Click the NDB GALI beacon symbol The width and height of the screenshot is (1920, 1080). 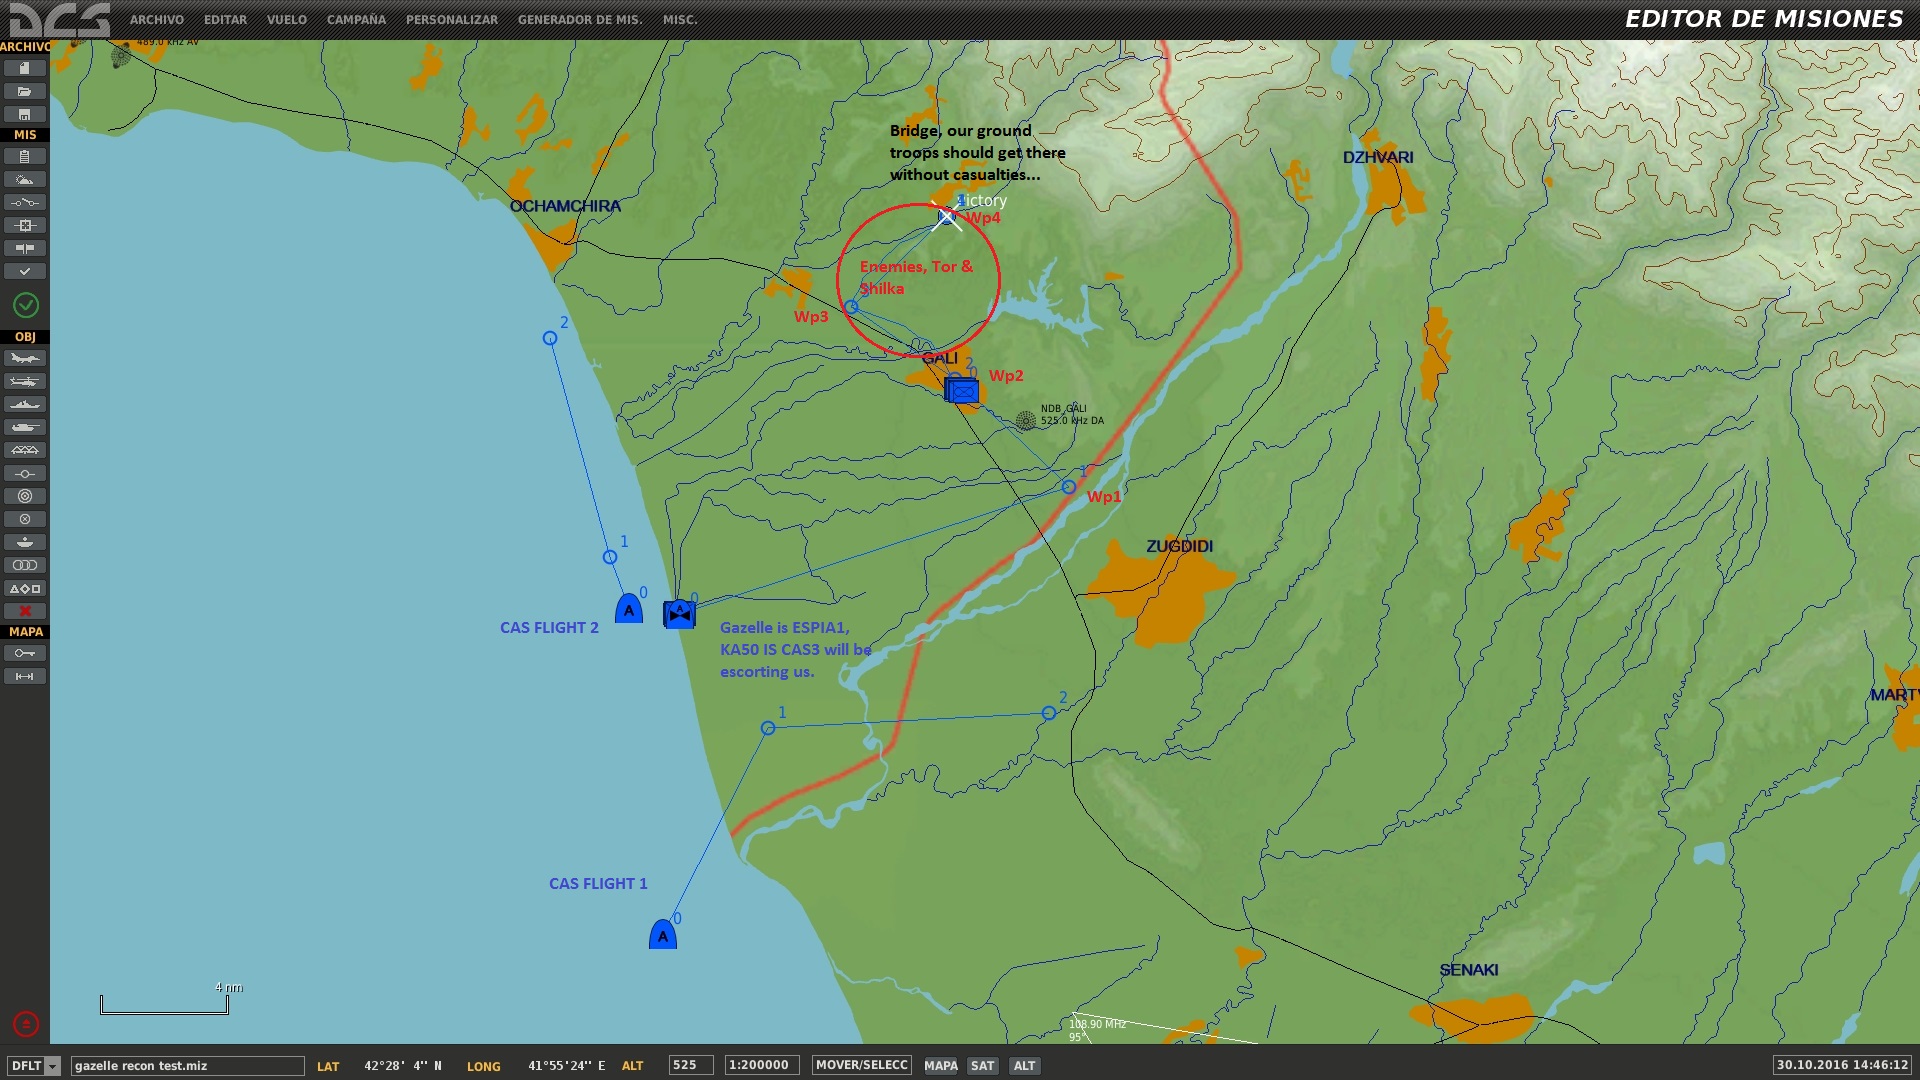pos(1026,421)
